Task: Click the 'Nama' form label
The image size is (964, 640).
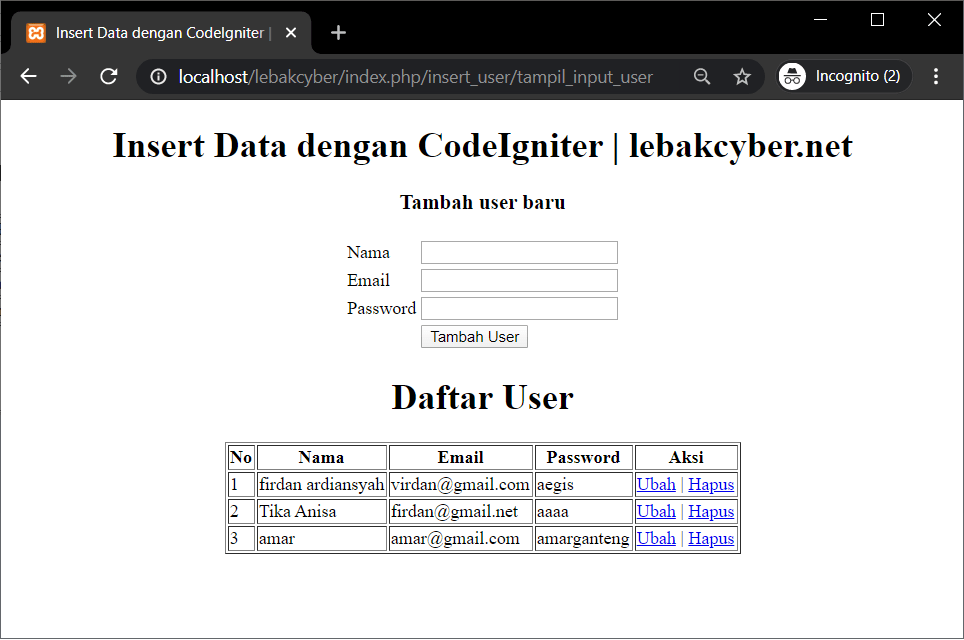Action: [x=368, y=253]
